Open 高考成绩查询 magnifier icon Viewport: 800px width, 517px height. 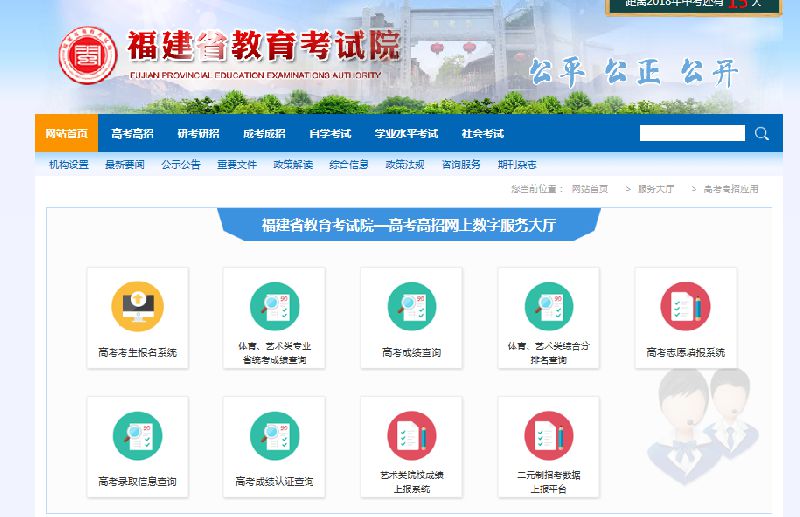click(x=412, y=306)
